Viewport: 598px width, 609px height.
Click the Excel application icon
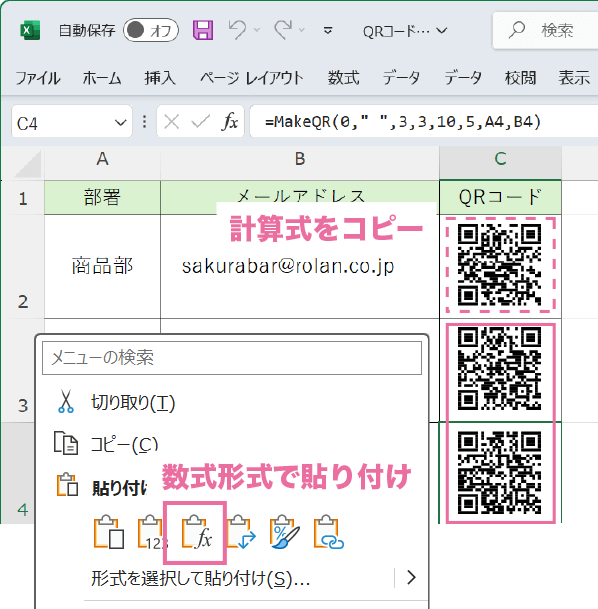pyautogui.click(x=30, y=30)
